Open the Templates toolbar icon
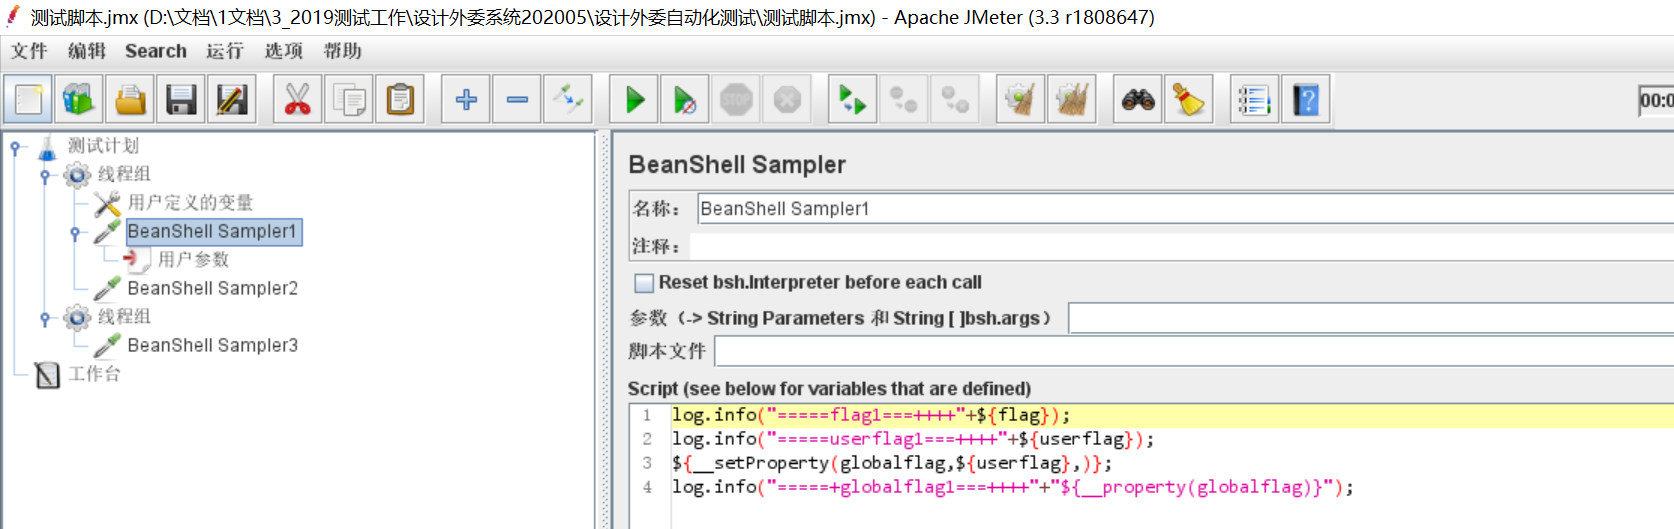The width and height of the screenshot is (1674, 529). click(79, 99)
